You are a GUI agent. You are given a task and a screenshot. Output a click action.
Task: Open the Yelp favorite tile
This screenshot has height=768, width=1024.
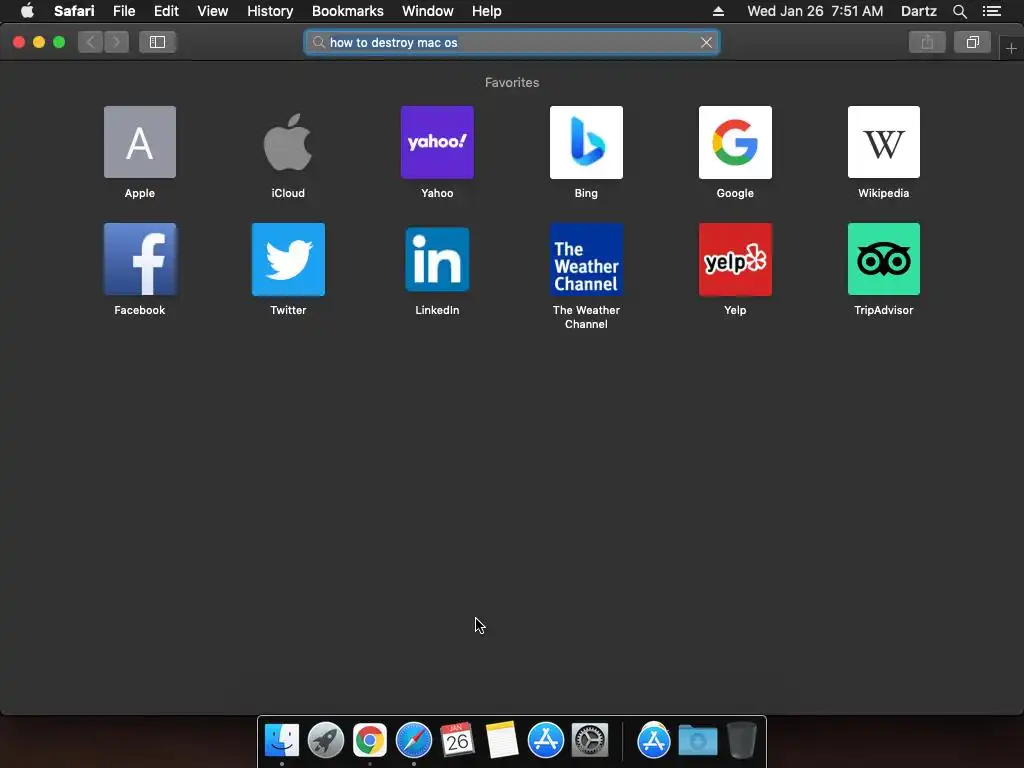point(735,259)
